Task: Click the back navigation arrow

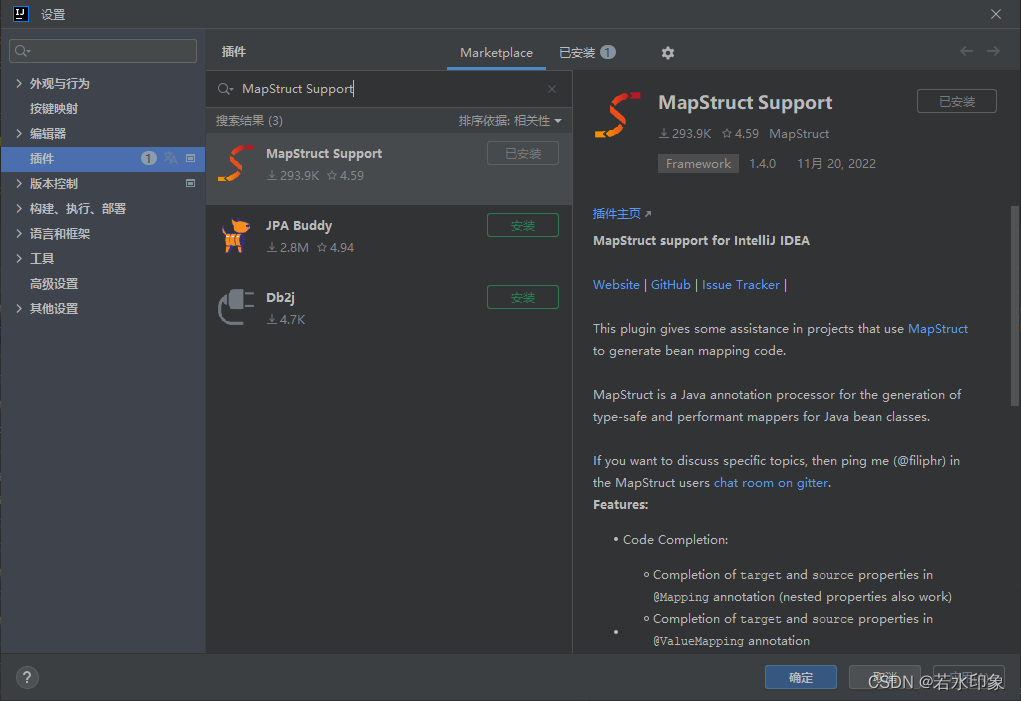Action: click(966, 51)
